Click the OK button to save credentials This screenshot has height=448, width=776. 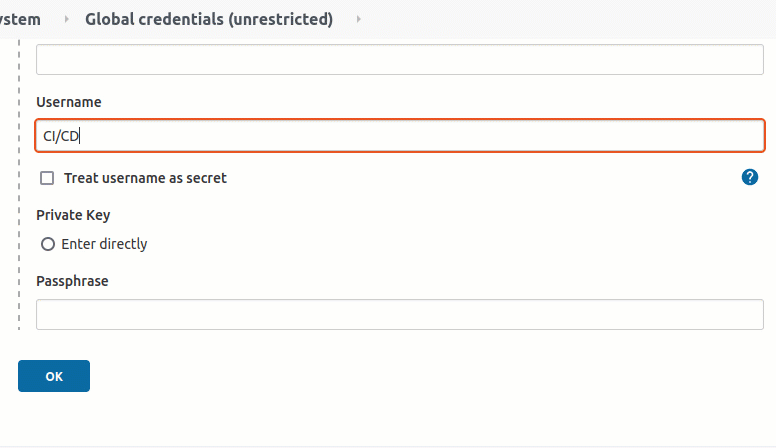coord(54,376)
